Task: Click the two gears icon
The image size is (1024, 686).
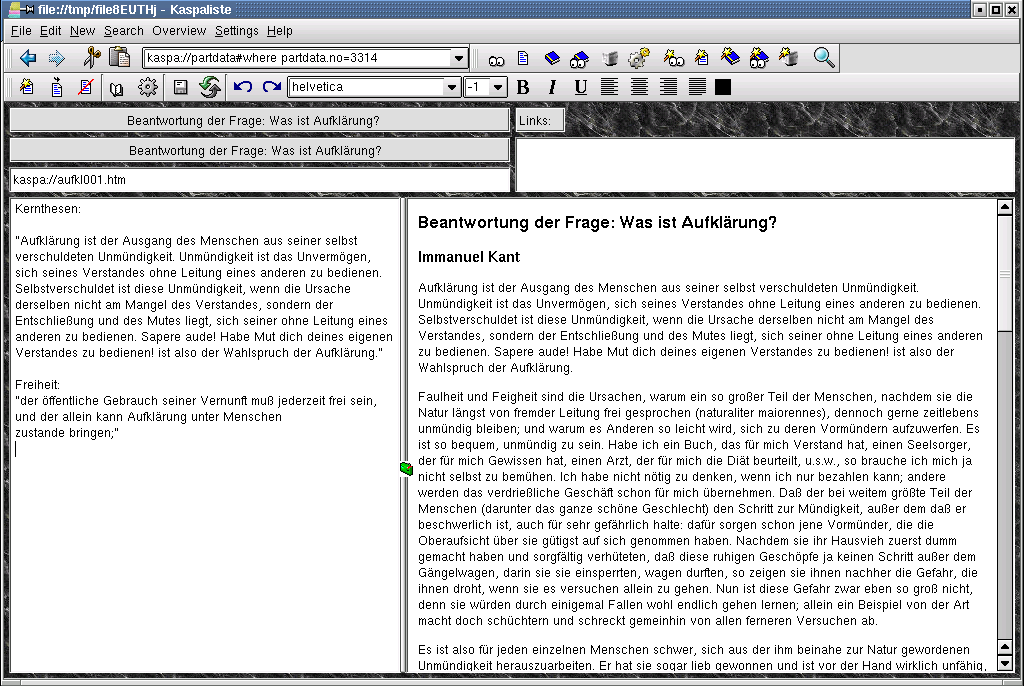Action: [639, 58]
